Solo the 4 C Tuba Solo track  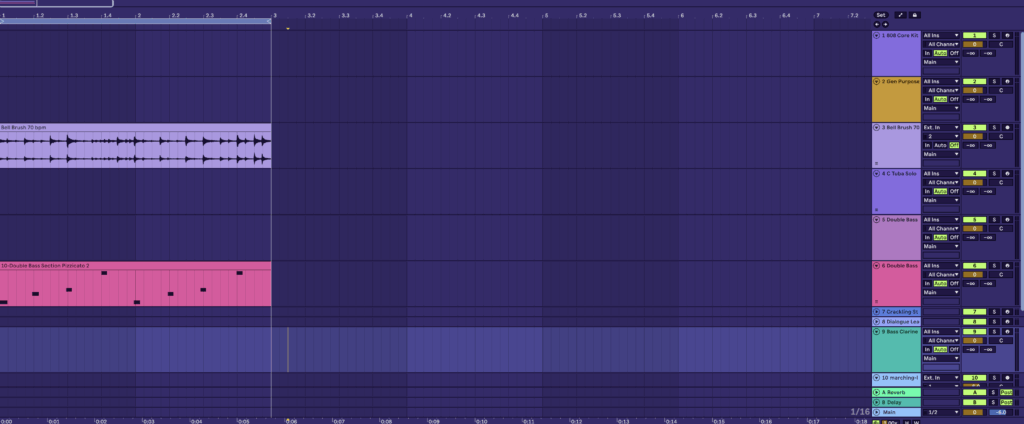click(x=994, y=173)
